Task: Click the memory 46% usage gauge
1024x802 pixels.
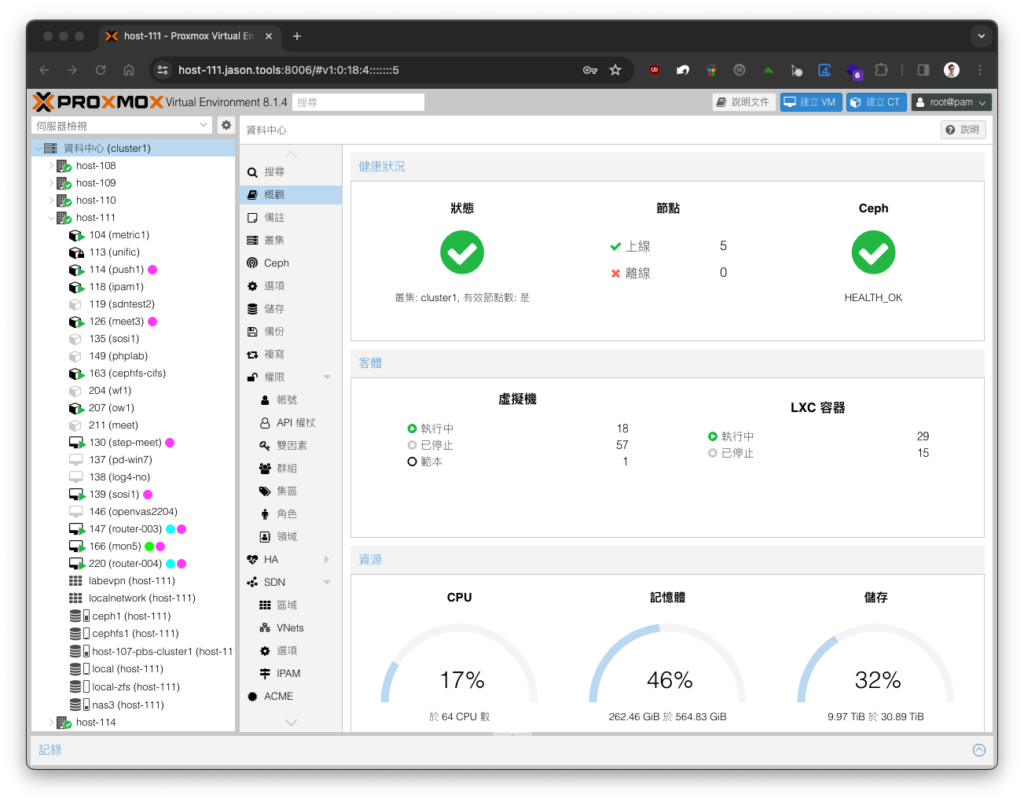Action: [x=667, y=666]
